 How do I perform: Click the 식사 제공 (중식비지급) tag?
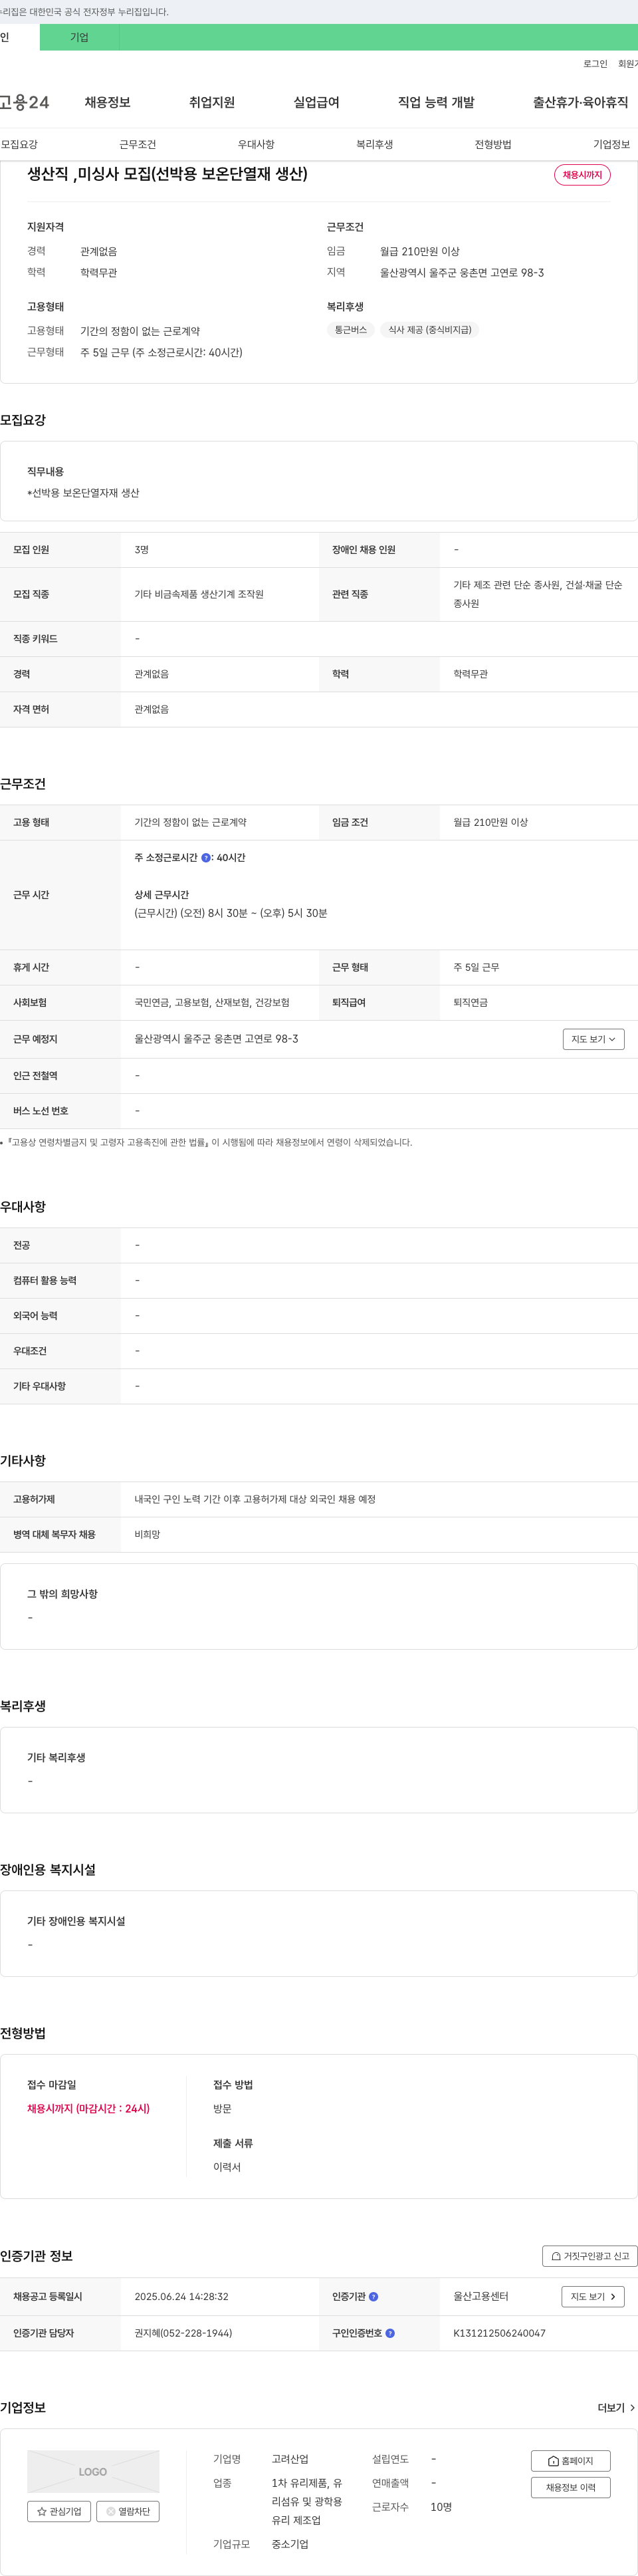point(430,330)
